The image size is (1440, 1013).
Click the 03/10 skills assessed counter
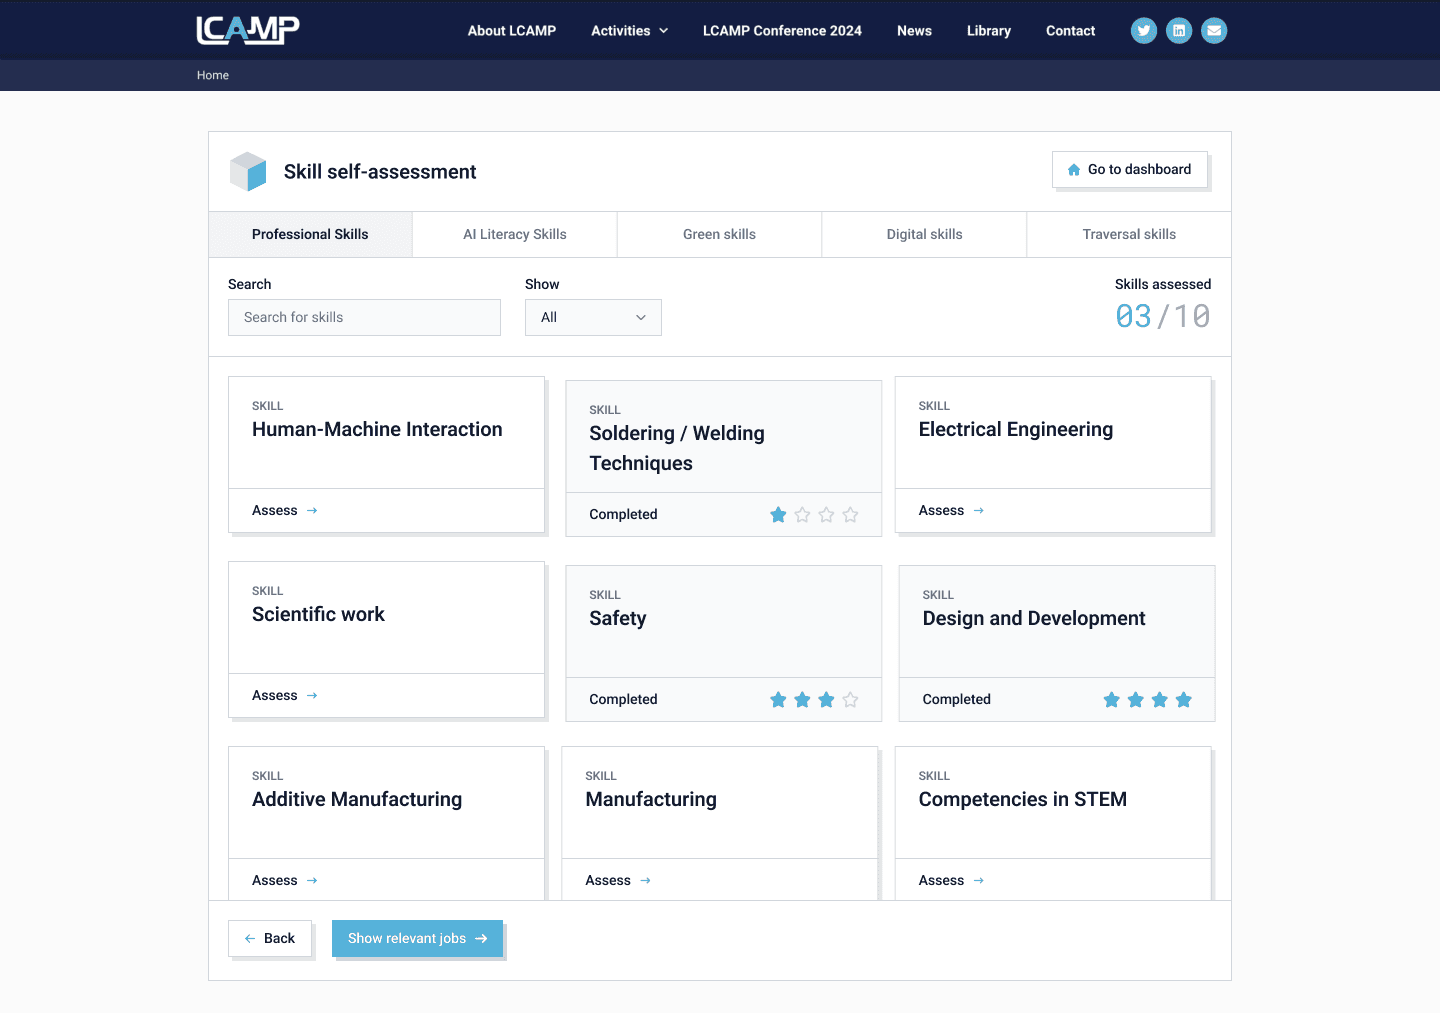1163,316
